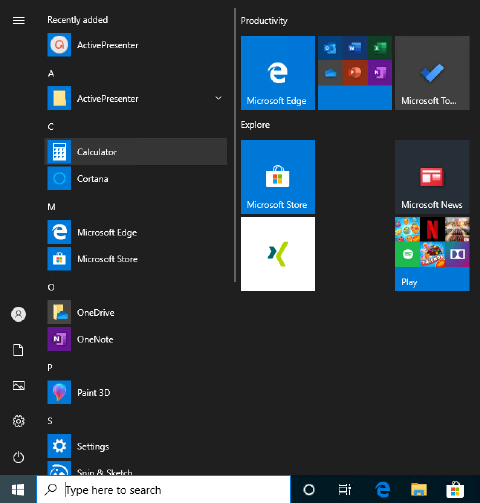Image resolution: width=480 pixels, height=503 pixels.
Task: Click the Recently added header
Action: point(78,20)
